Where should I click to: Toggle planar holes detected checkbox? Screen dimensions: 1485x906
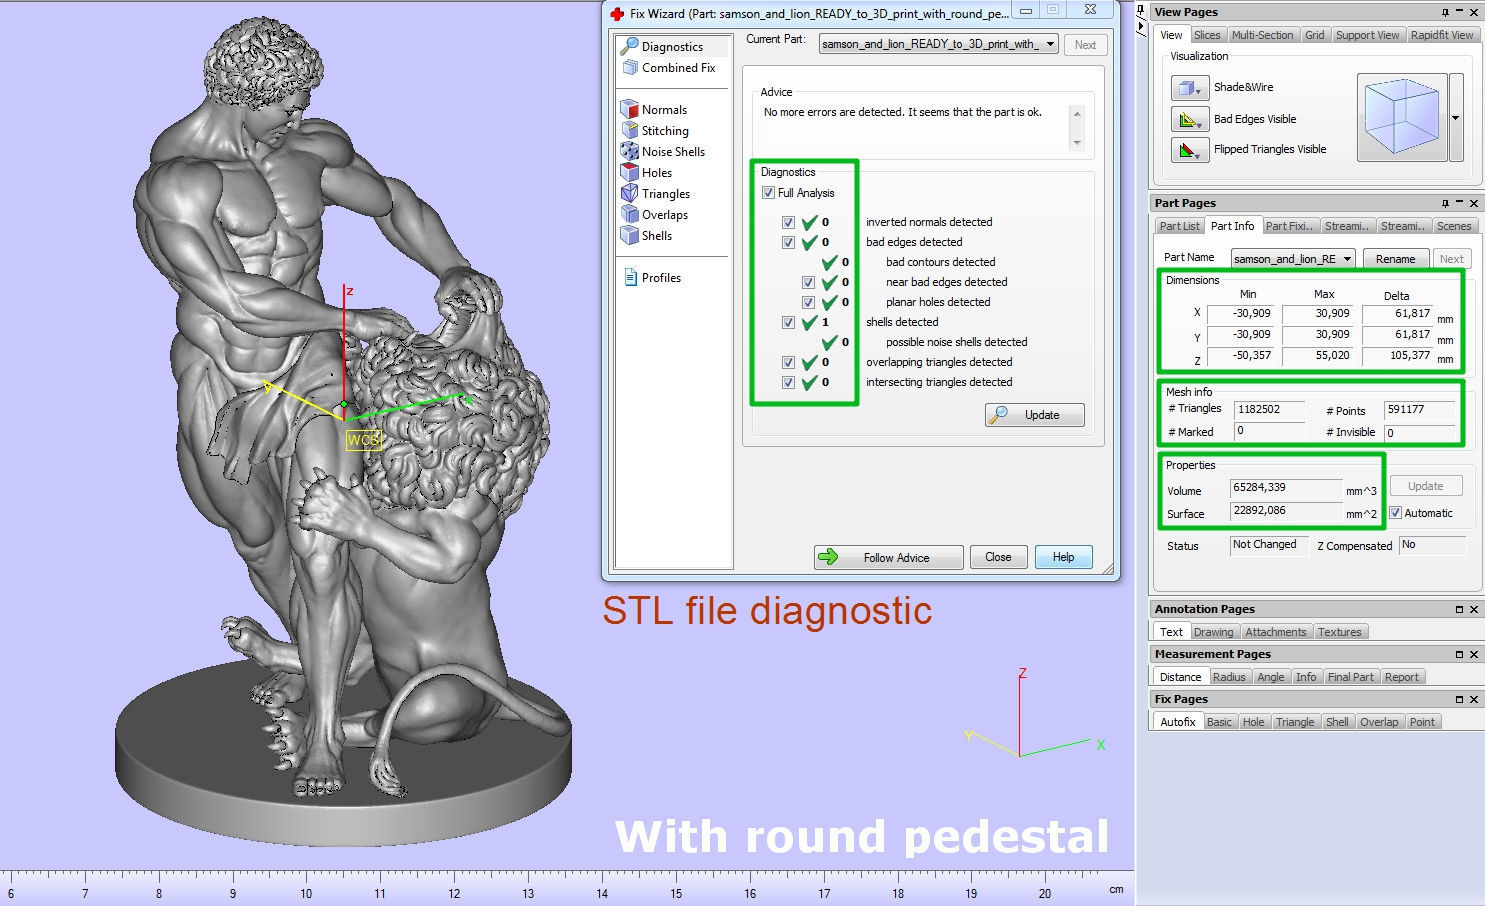(808, 302)
